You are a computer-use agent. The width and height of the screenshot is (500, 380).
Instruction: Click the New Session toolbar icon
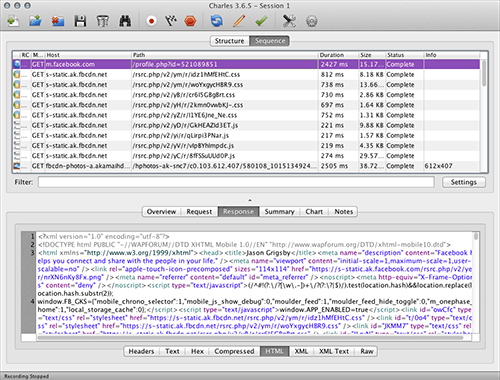pyautogui.click(x=13, y=21)
